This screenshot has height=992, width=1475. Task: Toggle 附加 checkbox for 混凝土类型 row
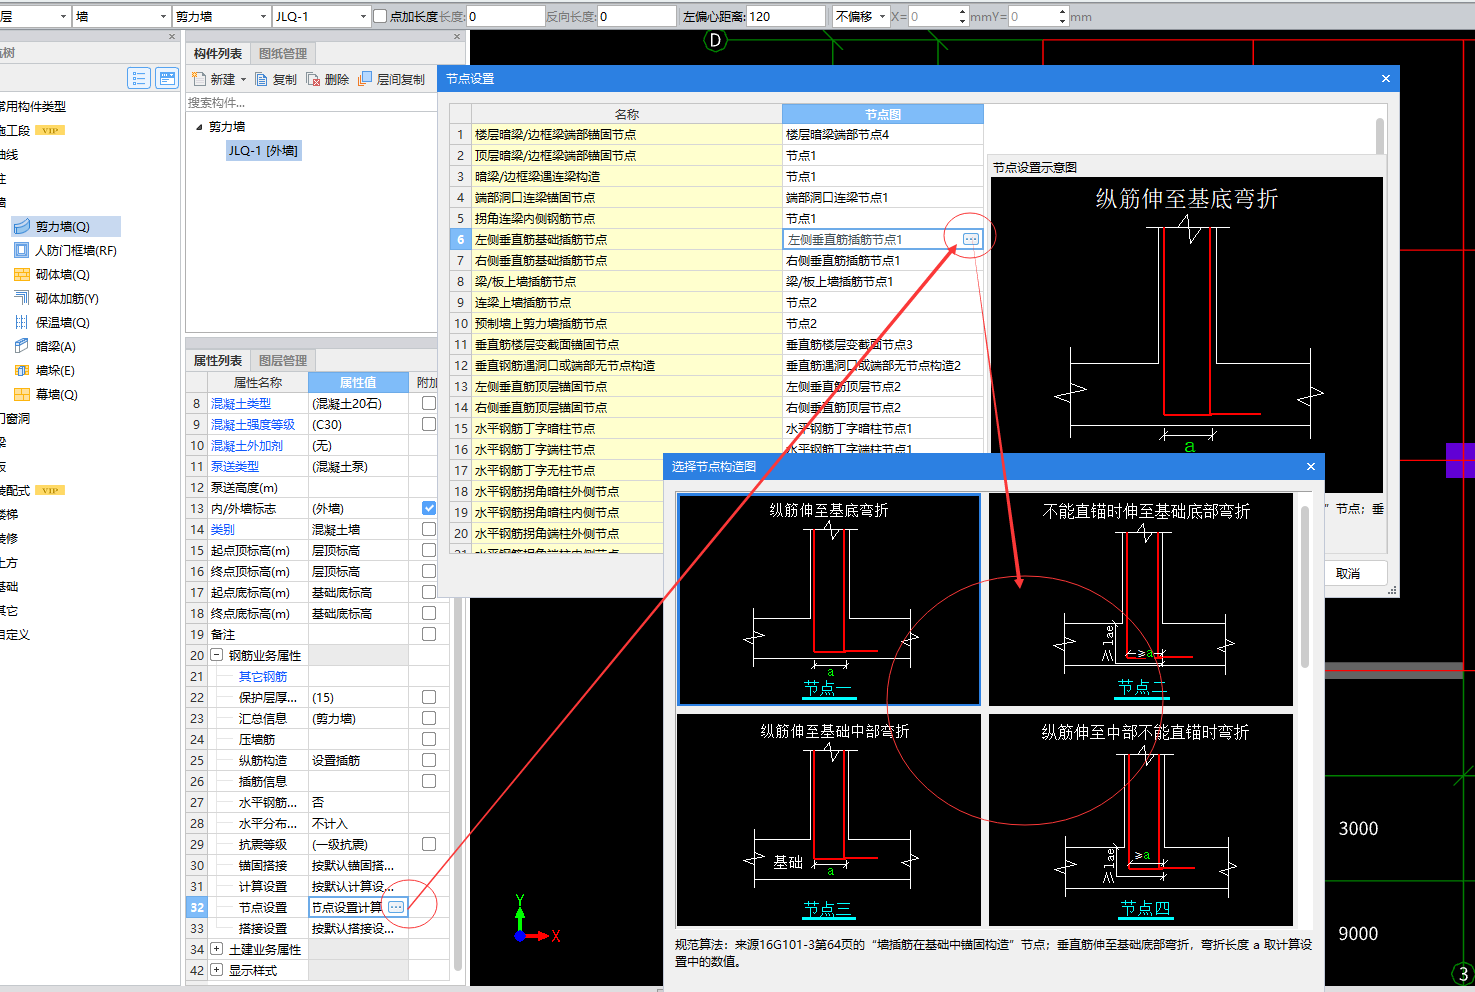pos(429,403)
